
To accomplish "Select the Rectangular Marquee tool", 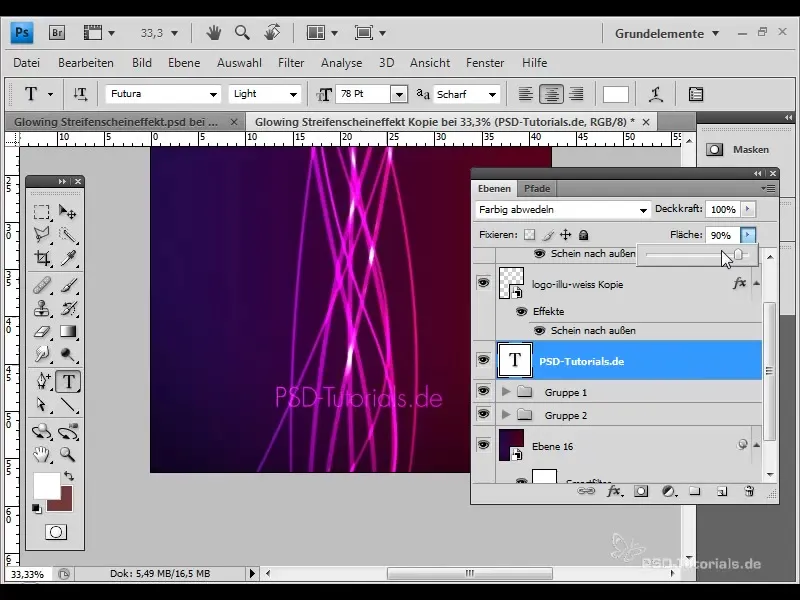I will pyautogui.click(x=42, y=211).
